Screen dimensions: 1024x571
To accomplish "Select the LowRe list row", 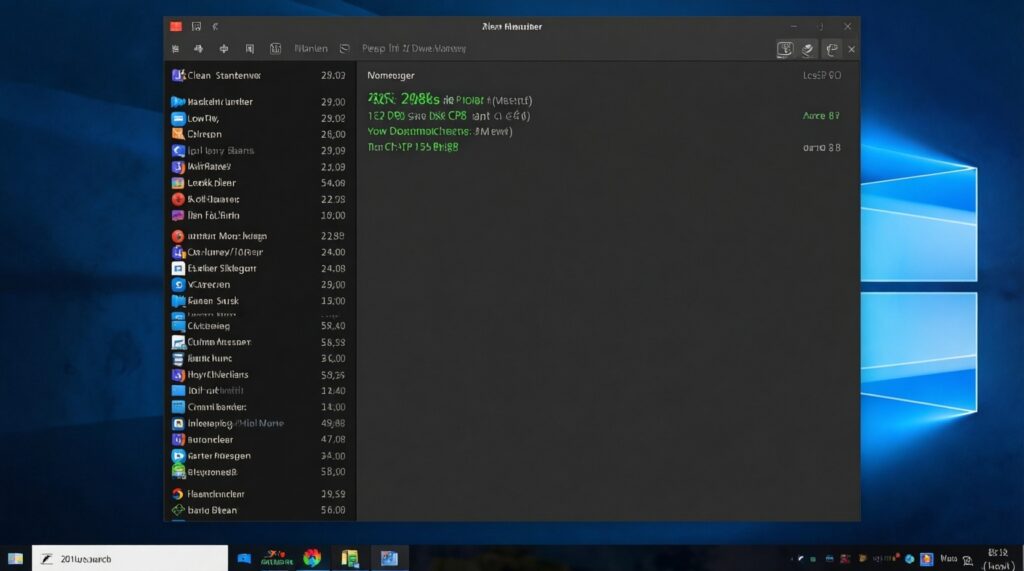I will pyautogui.click(x=203, y=118).
